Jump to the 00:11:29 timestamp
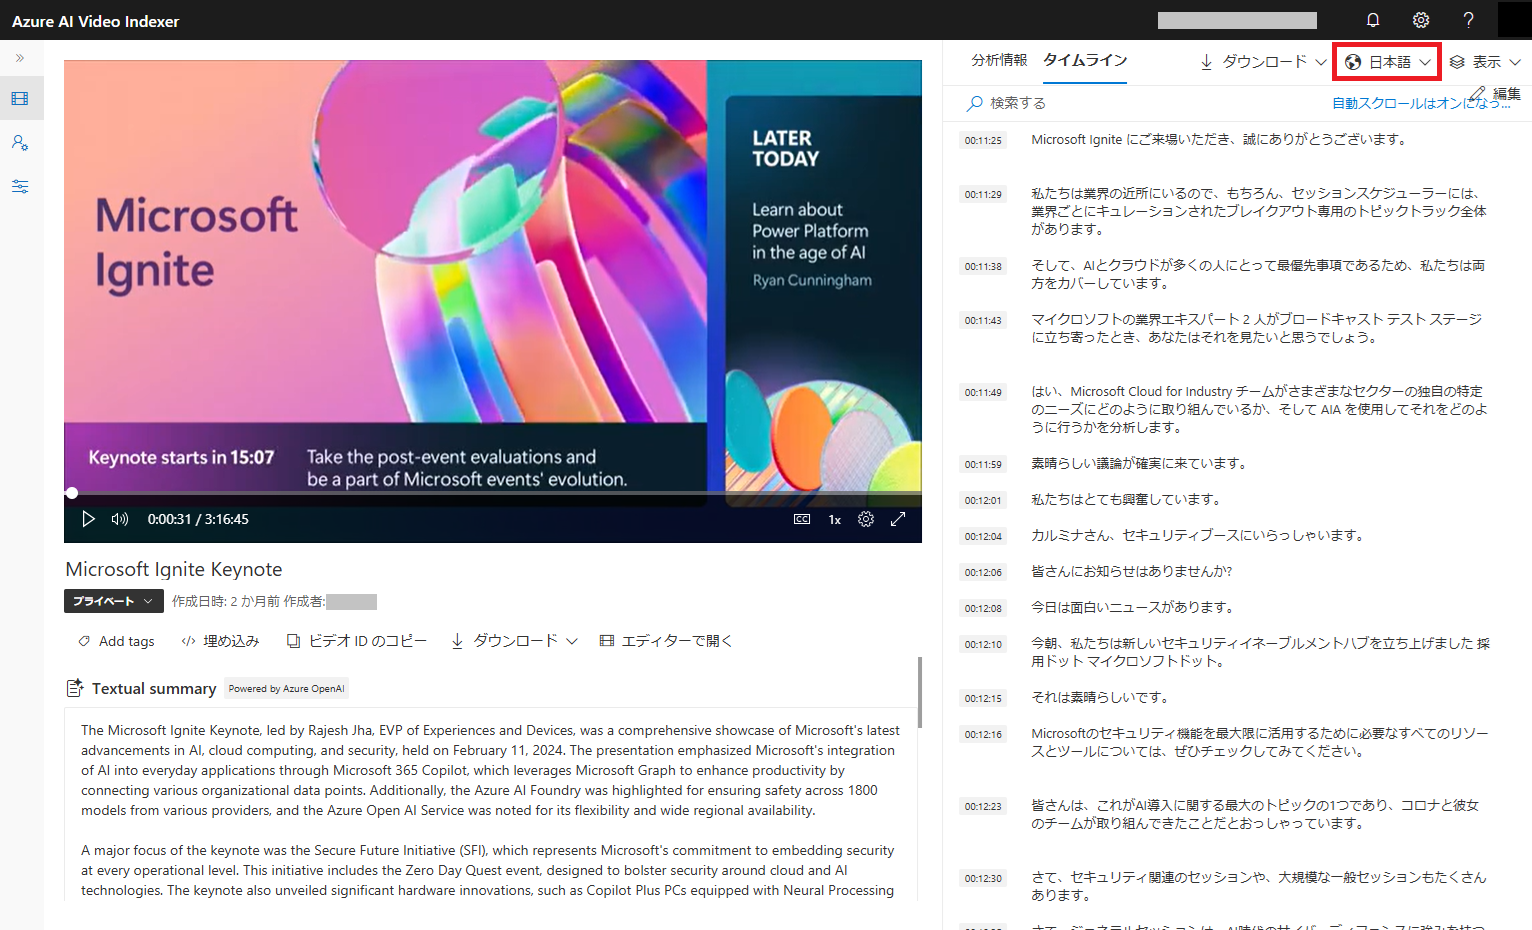Viewport: 1532px width, 930px height. coord(983,194)
